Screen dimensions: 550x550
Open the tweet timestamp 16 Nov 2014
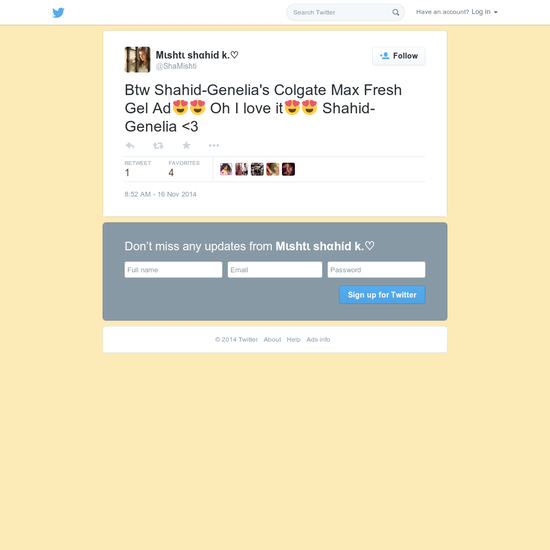(x=160, y=194)
